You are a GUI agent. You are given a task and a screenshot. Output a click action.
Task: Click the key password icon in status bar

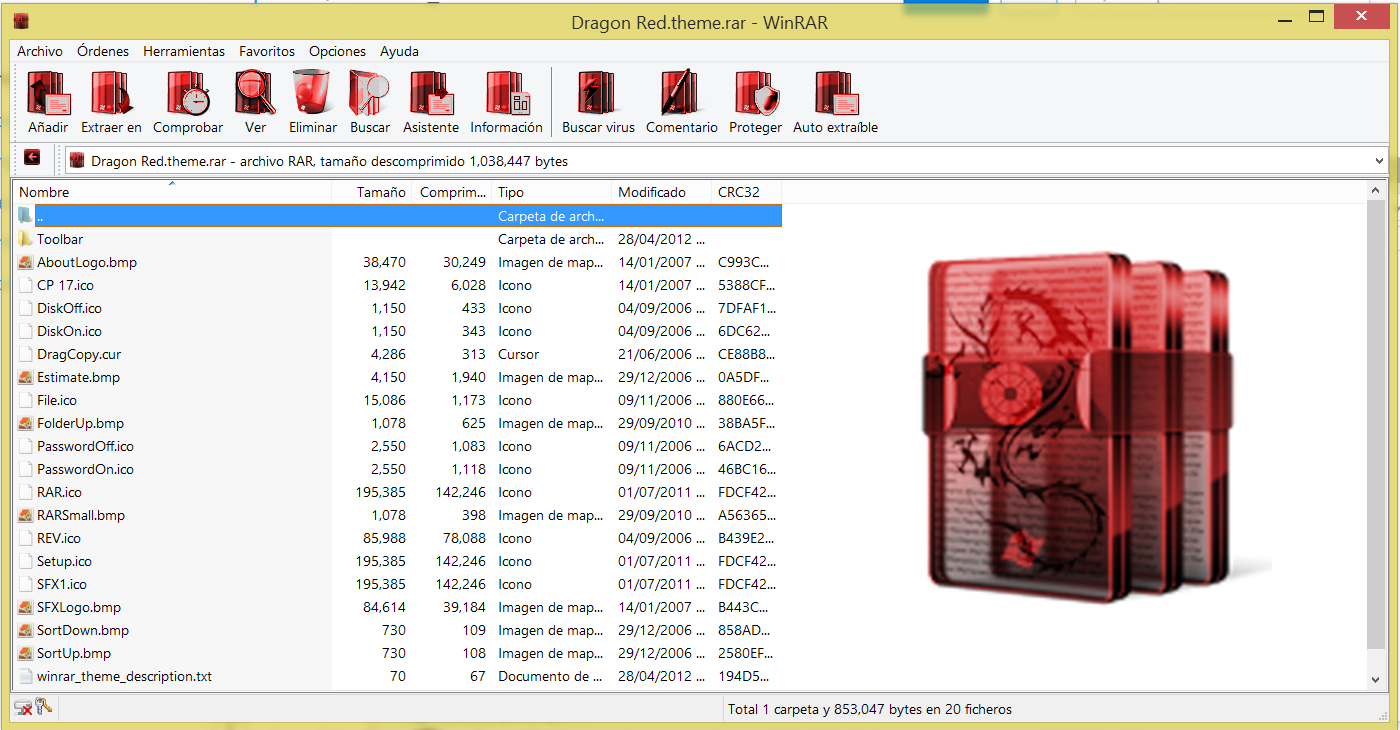click(x=43, y=707)
